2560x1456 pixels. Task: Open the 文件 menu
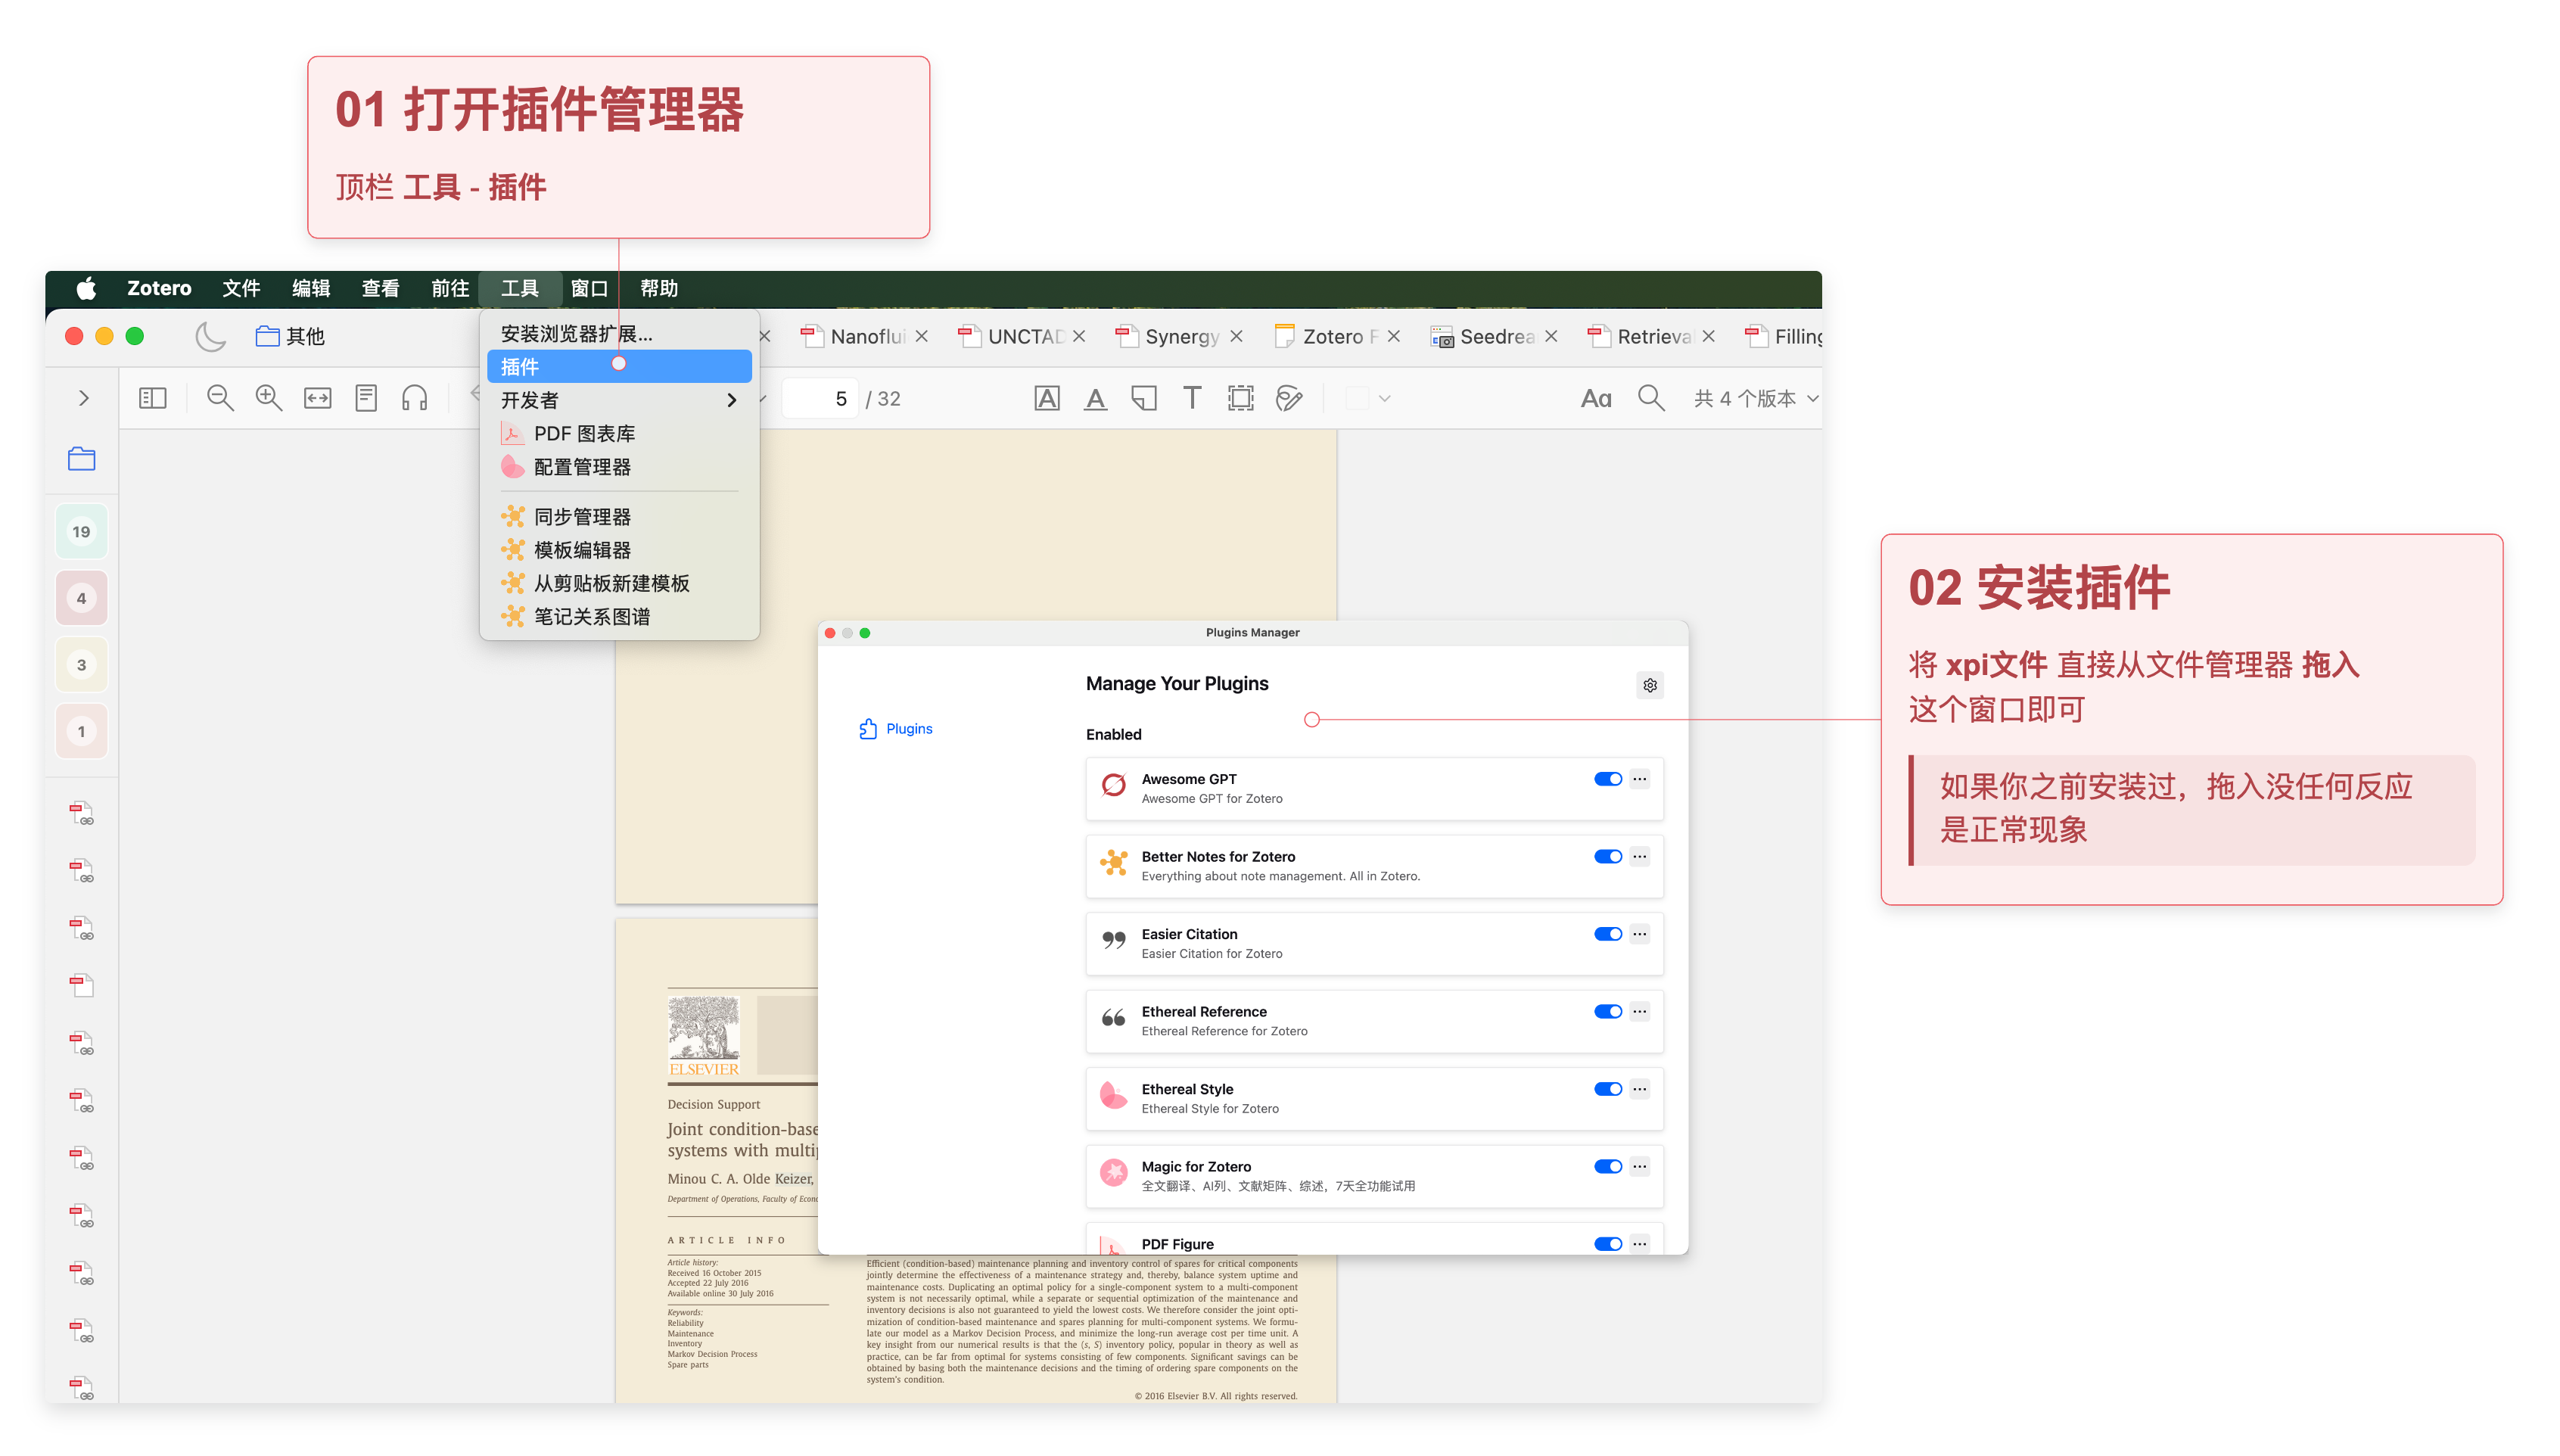point(241,289)
